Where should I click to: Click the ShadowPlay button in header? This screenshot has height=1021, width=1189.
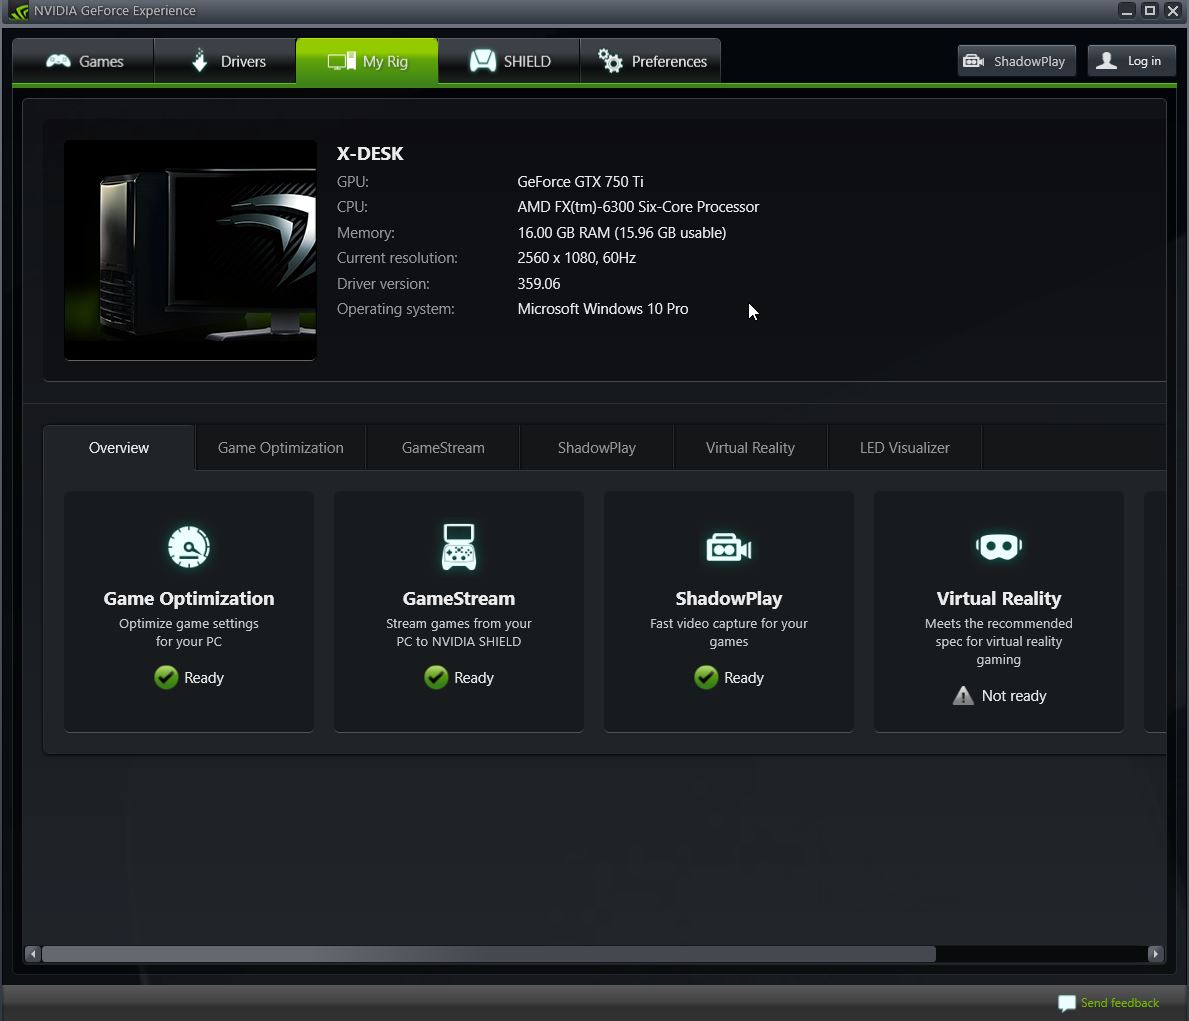tap(1016, 61)
